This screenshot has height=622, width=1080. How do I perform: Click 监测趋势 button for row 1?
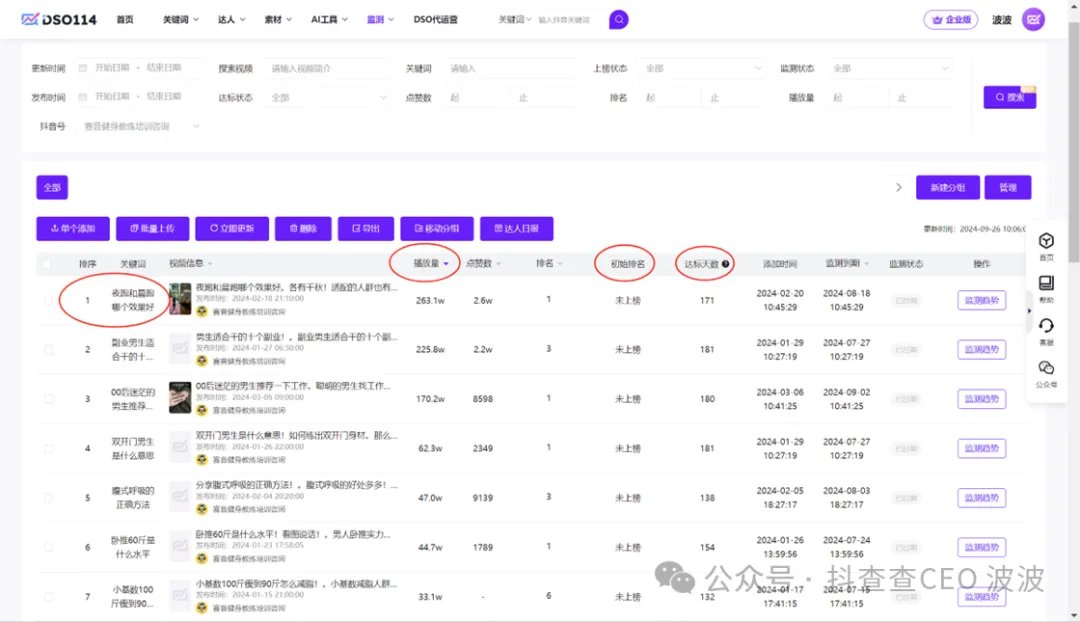(981, 299)
